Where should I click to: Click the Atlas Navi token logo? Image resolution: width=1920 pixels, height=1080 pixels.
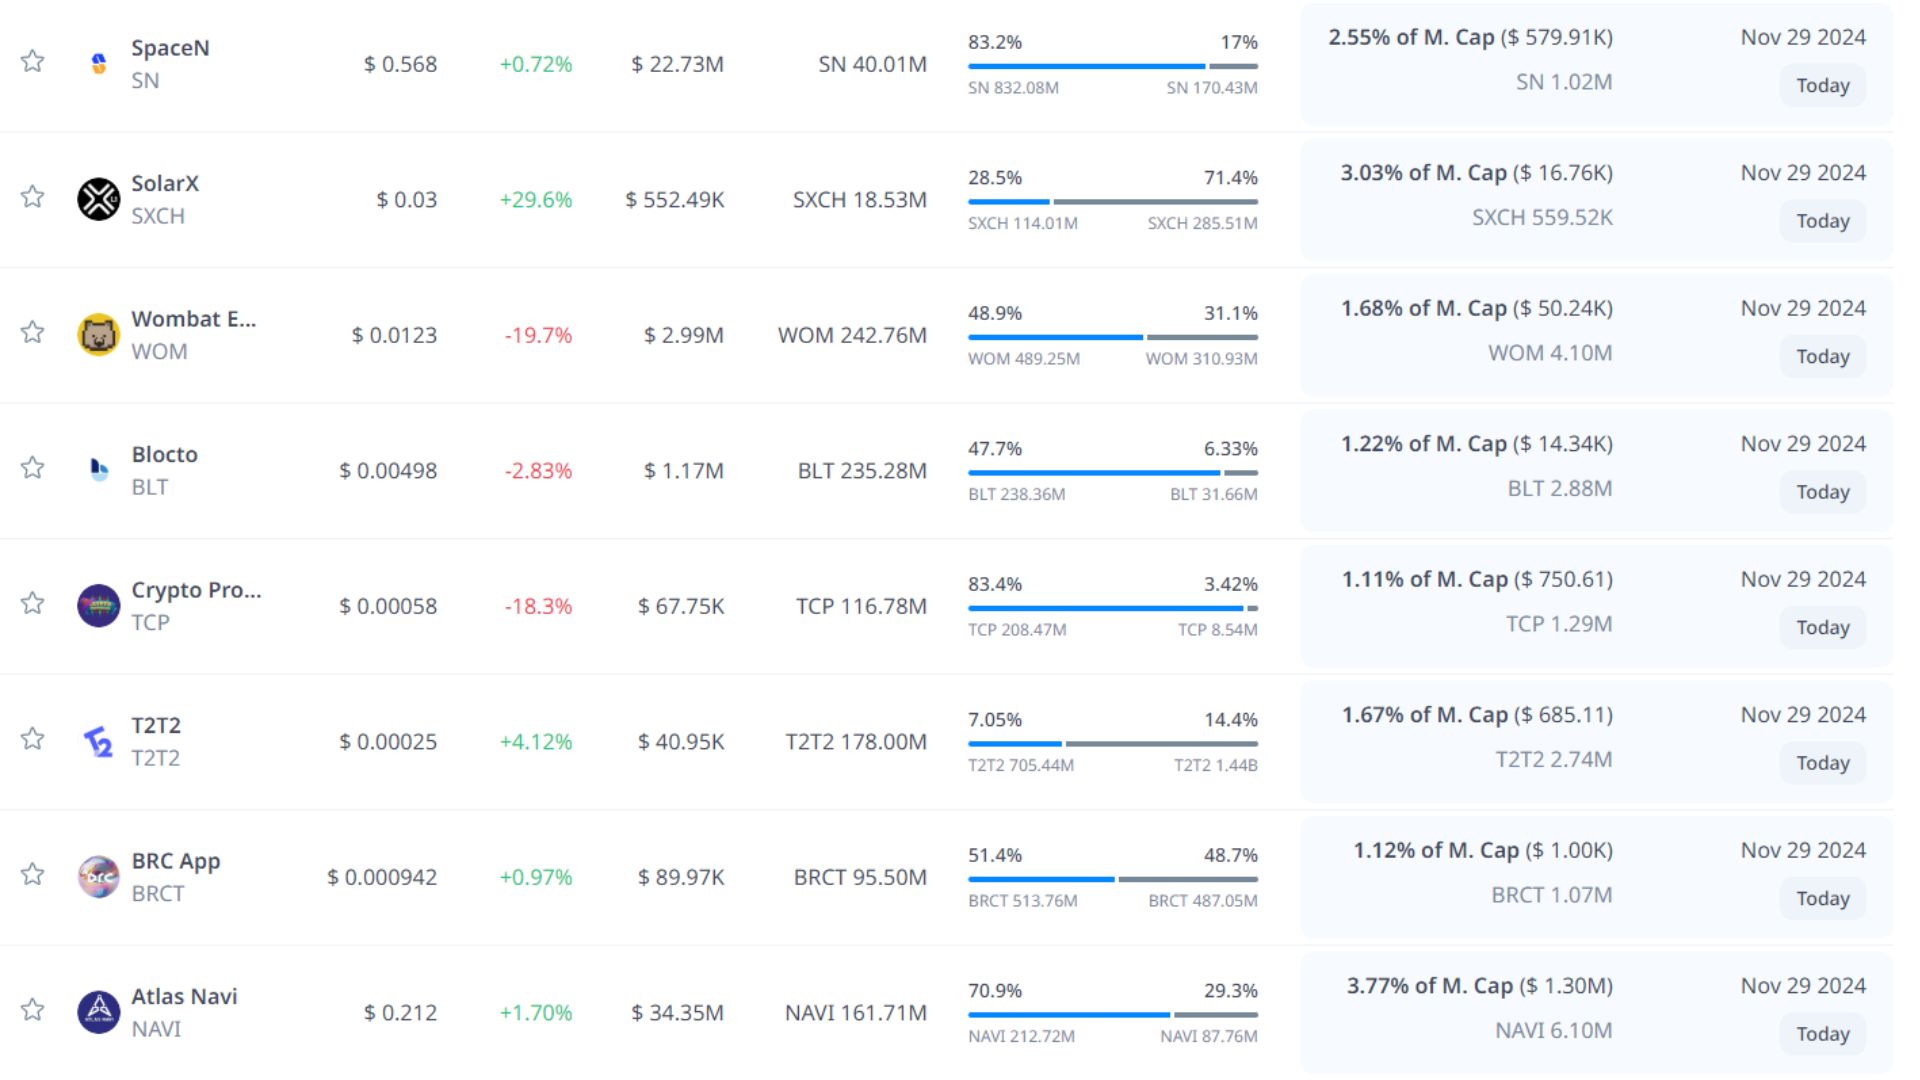[x=98, y=1012]
